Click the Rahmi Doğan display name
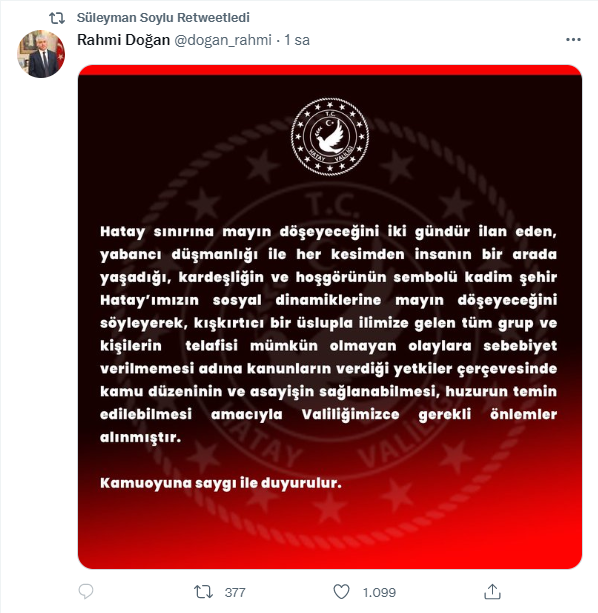598x613 pixels. (x=124, y=40)
